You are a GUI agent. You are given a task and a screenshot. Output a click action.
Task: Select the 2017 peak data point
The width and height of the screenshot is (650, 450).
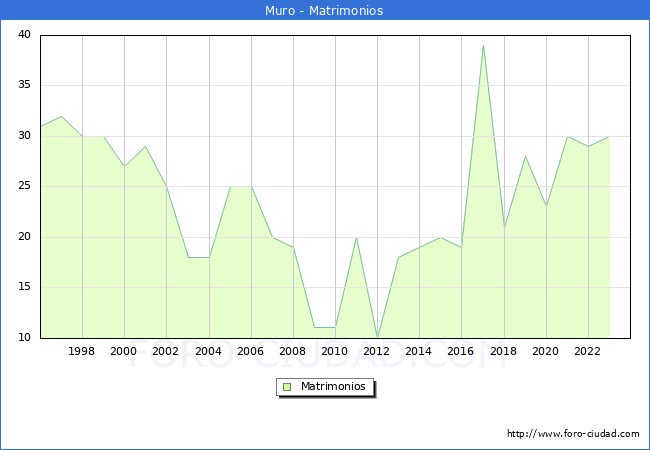(483, 46)
